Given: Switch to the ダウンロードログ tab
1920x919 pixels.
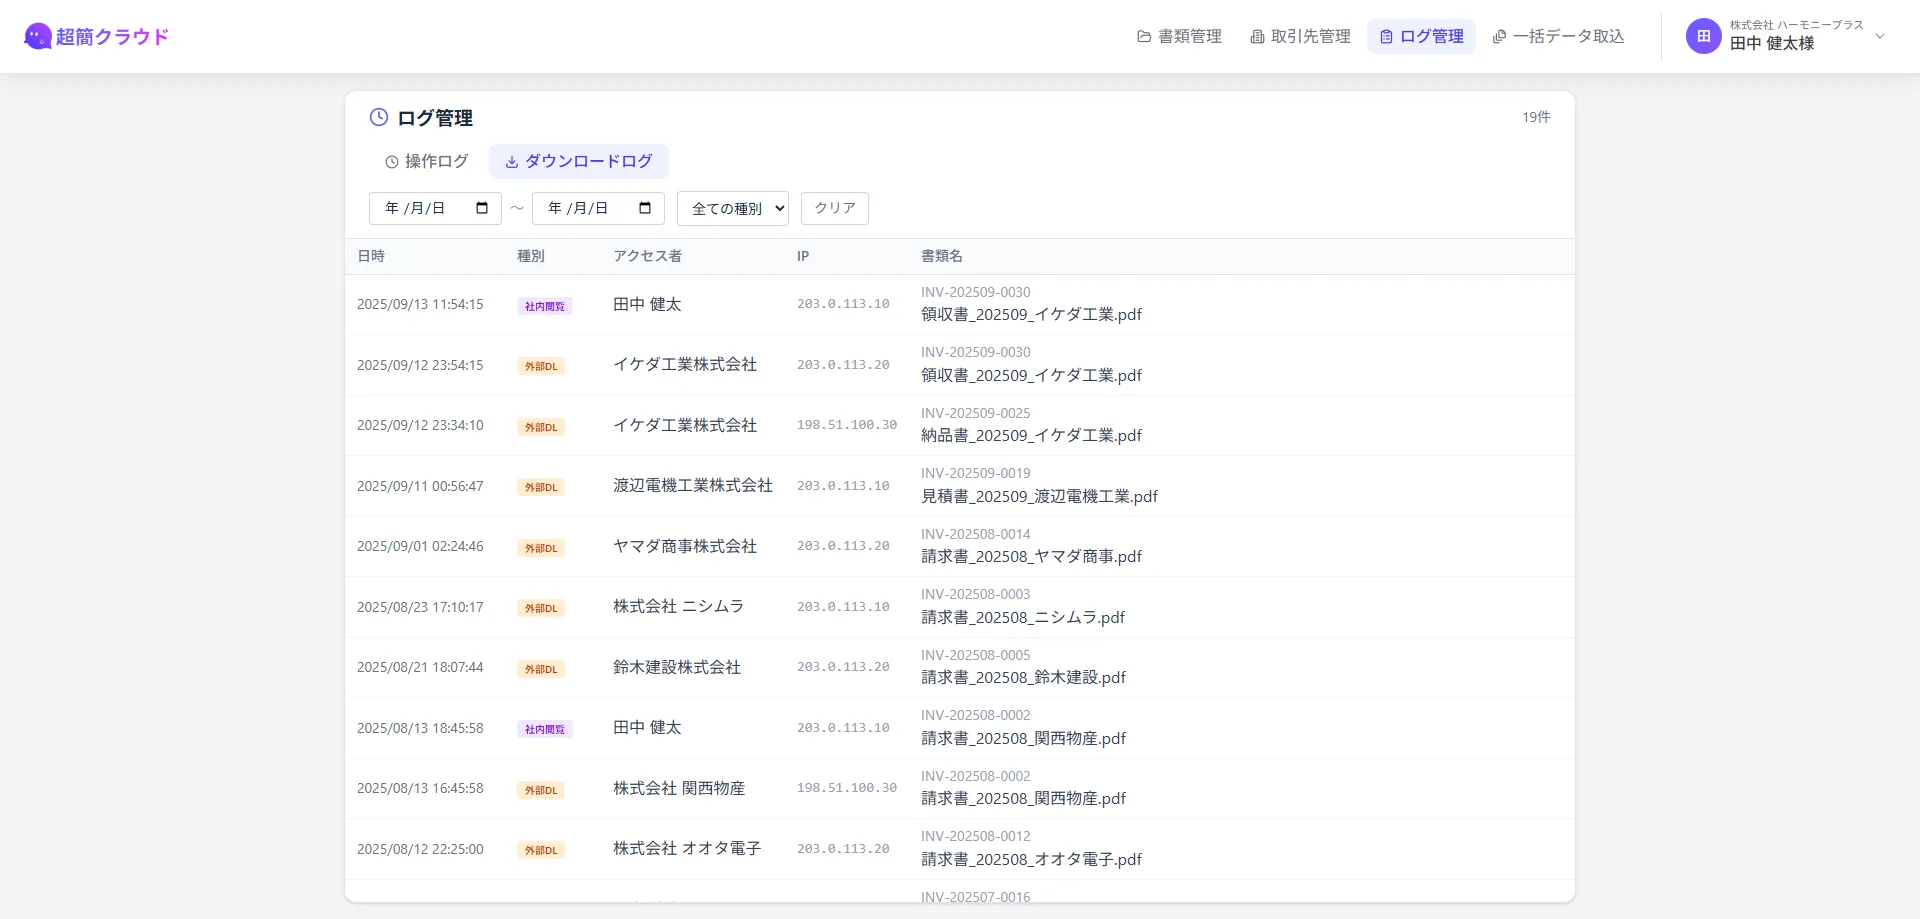Looking at the screenshot, I should click(x=578, y=161).
